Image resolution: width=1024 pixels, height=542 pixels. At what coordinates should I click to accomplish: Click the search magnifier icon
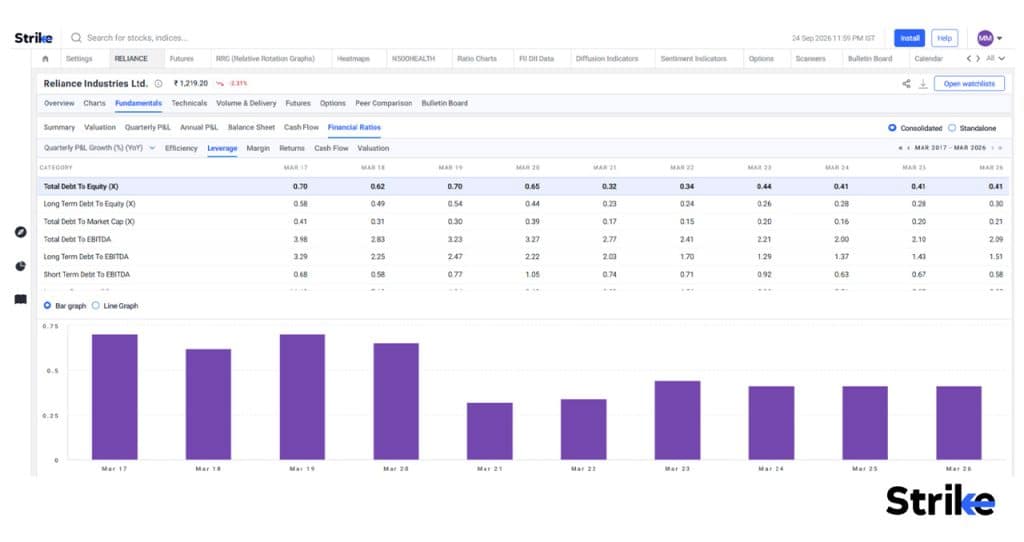pyautogui.click(x=76, y=38)
